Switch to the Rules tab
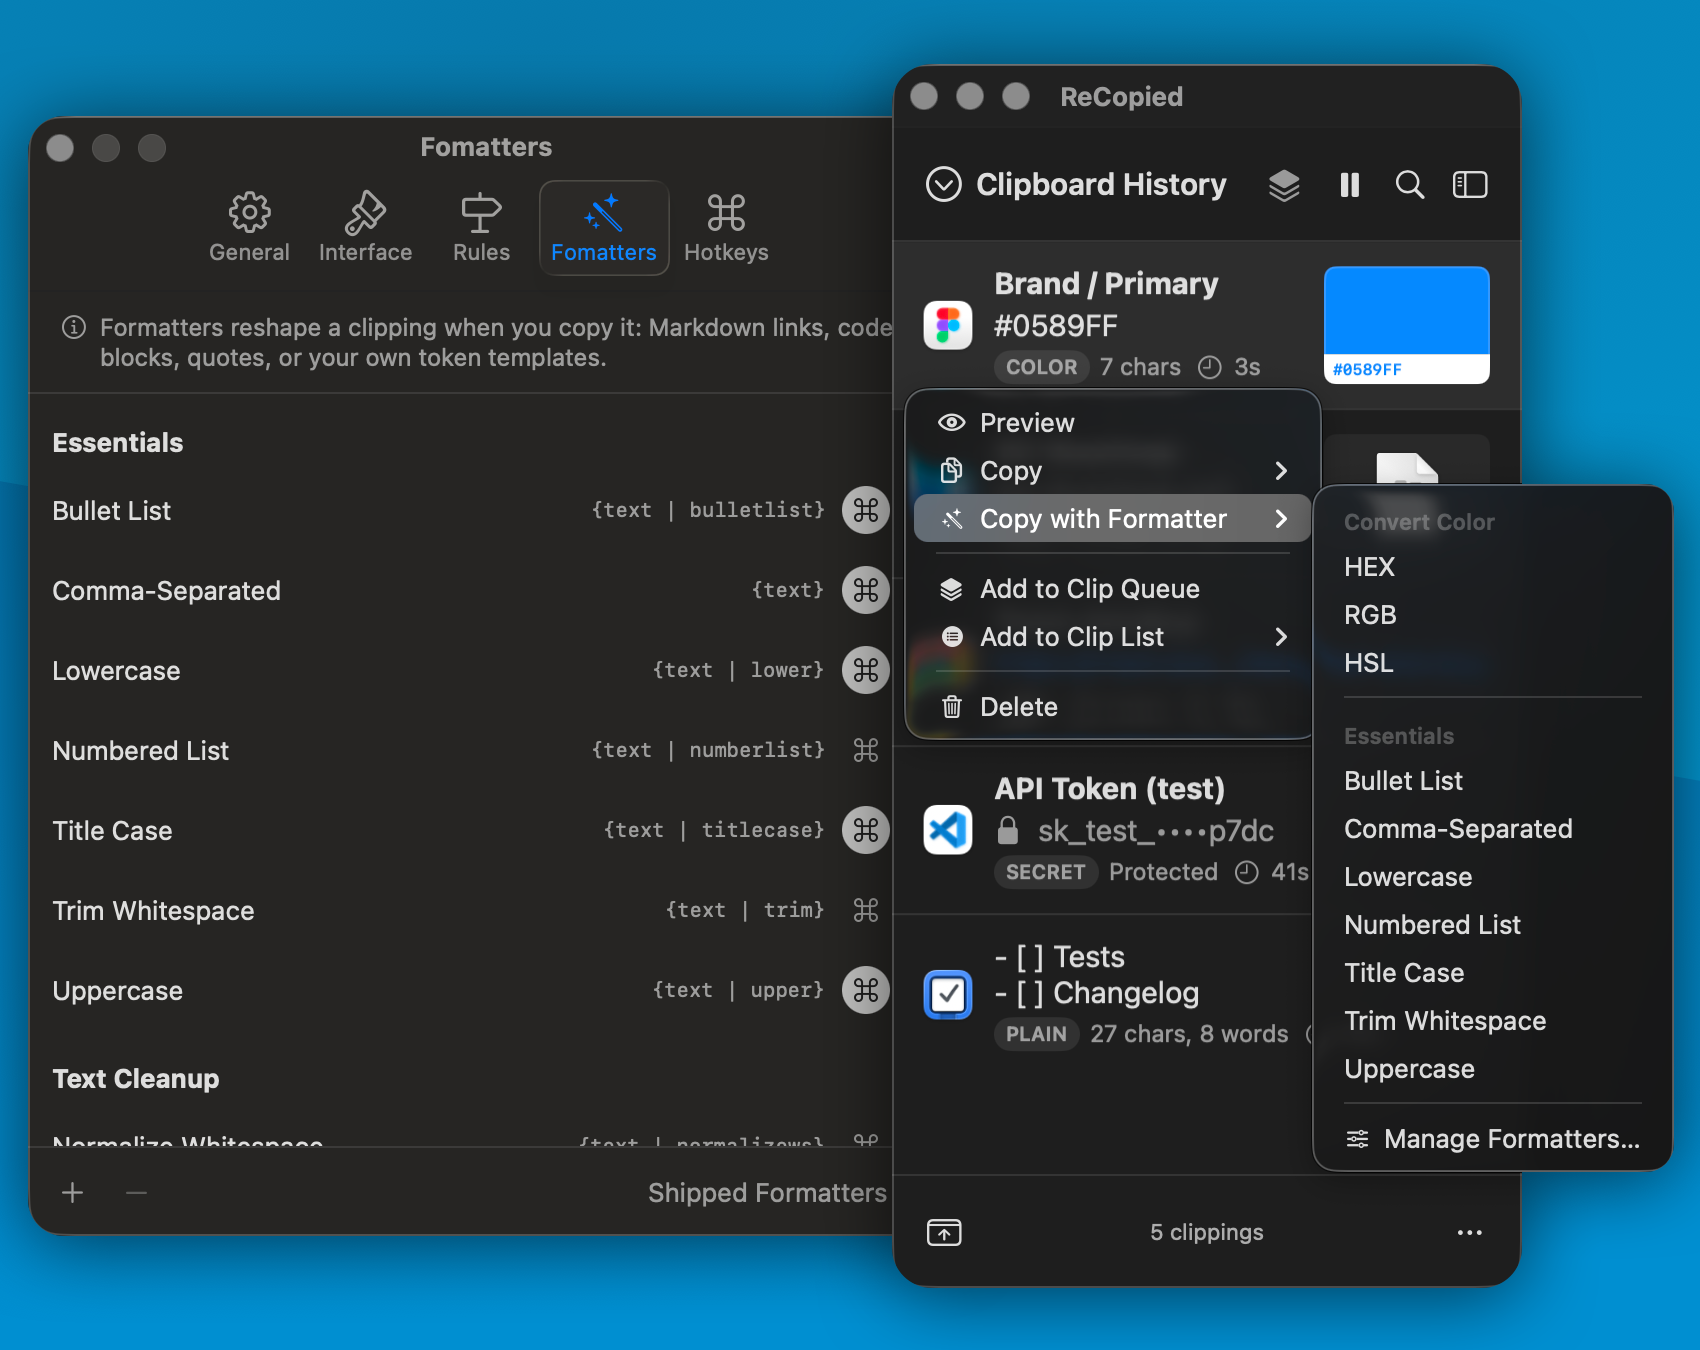 click(481, 228)
